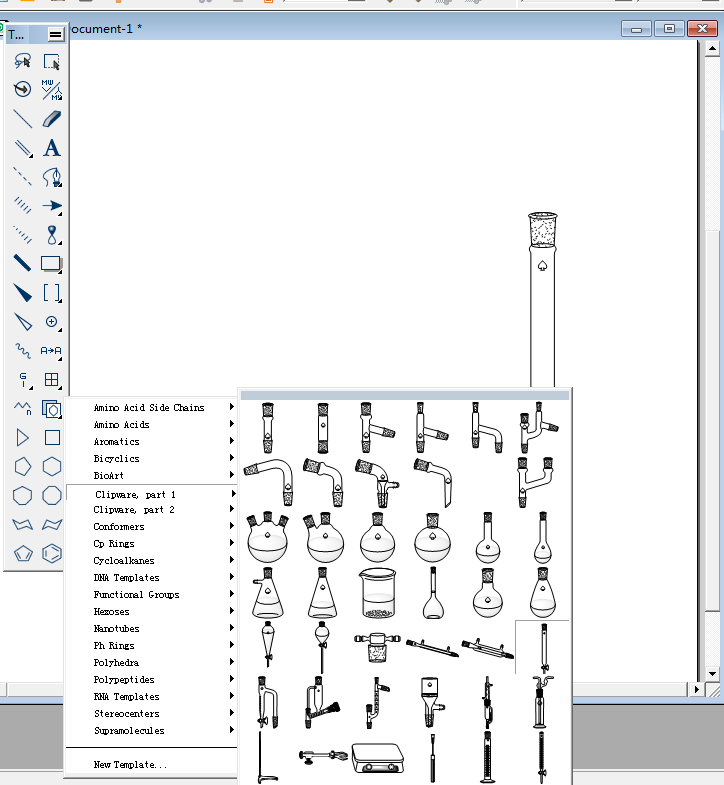Pick the beaker template
Screen dimensions: 724x785
378,593
